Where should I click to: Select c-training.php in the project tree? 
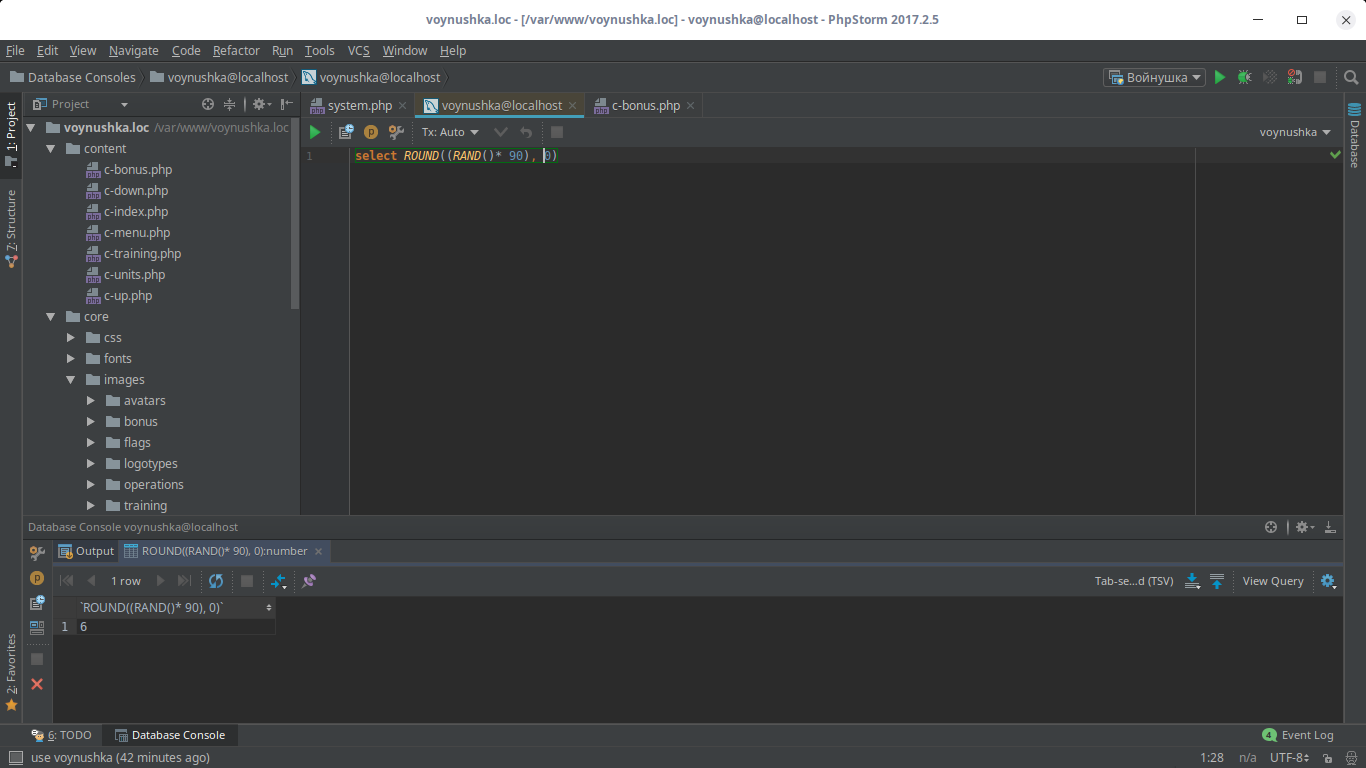pyautogui.click(x=142, y=254)
